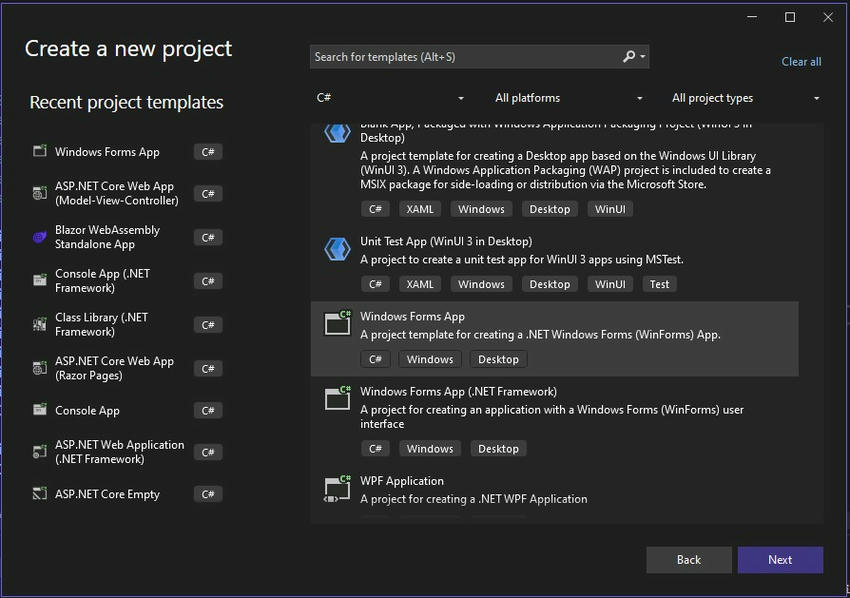
Task: Select the WPF Application template icon
Action: pos(337,488)
